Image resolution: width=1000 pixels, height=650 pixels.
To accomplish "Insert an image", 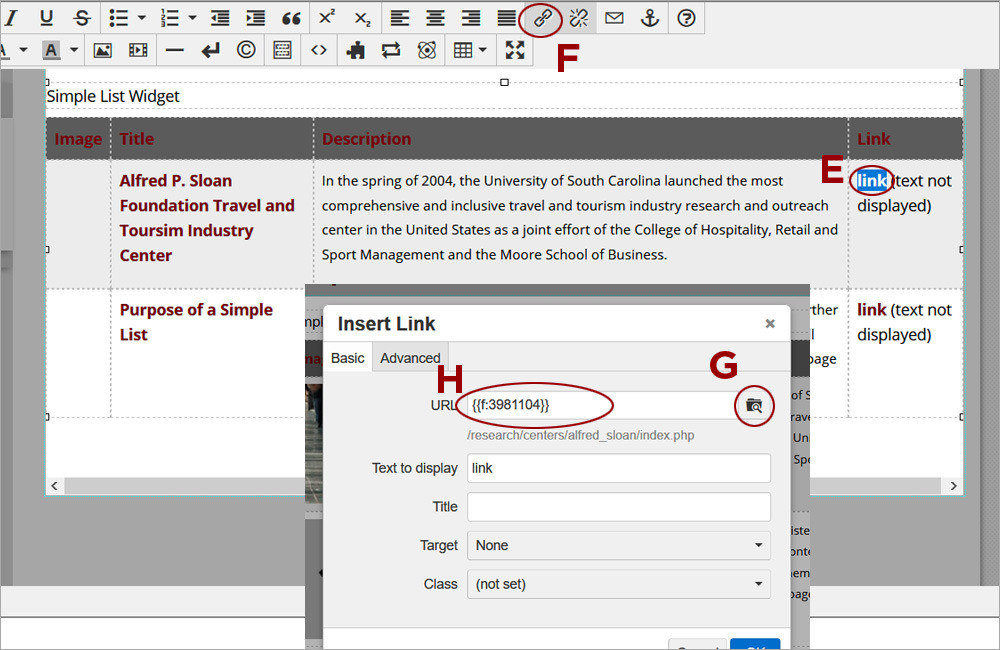I will [x=103, y=50].
